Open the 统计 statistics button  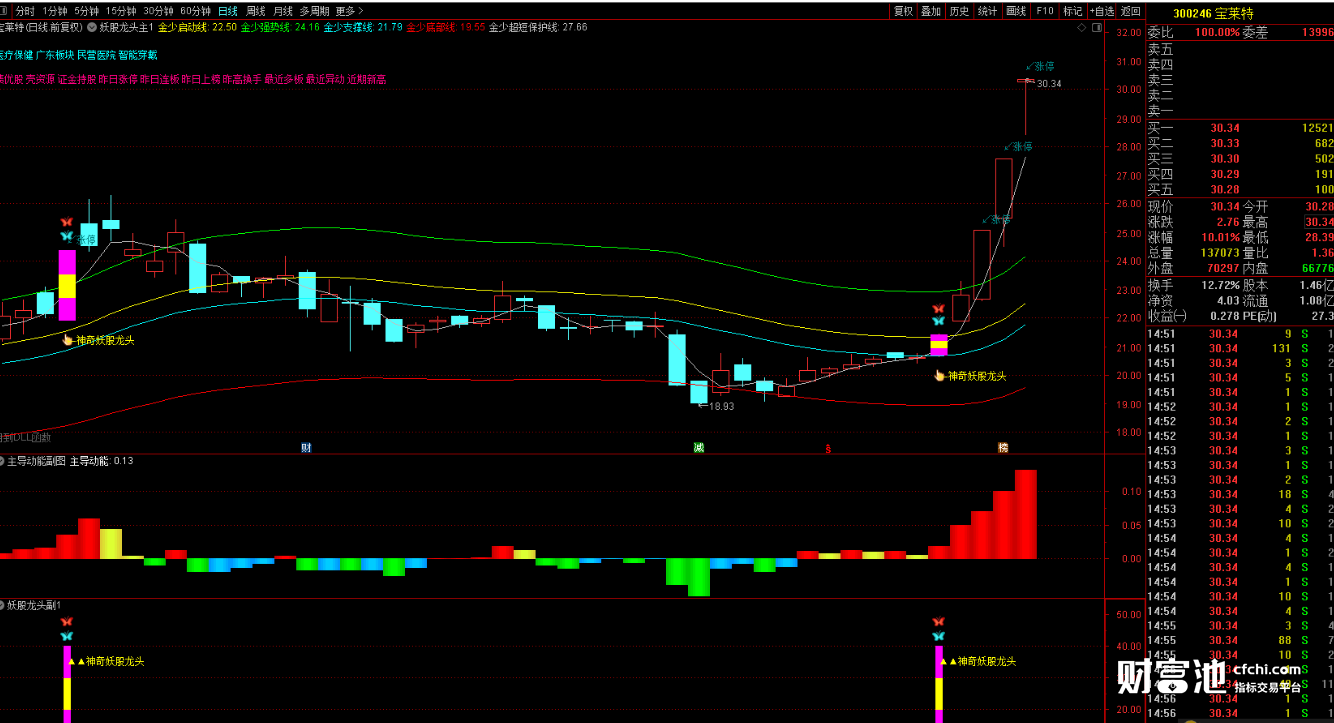pos(987,11)
